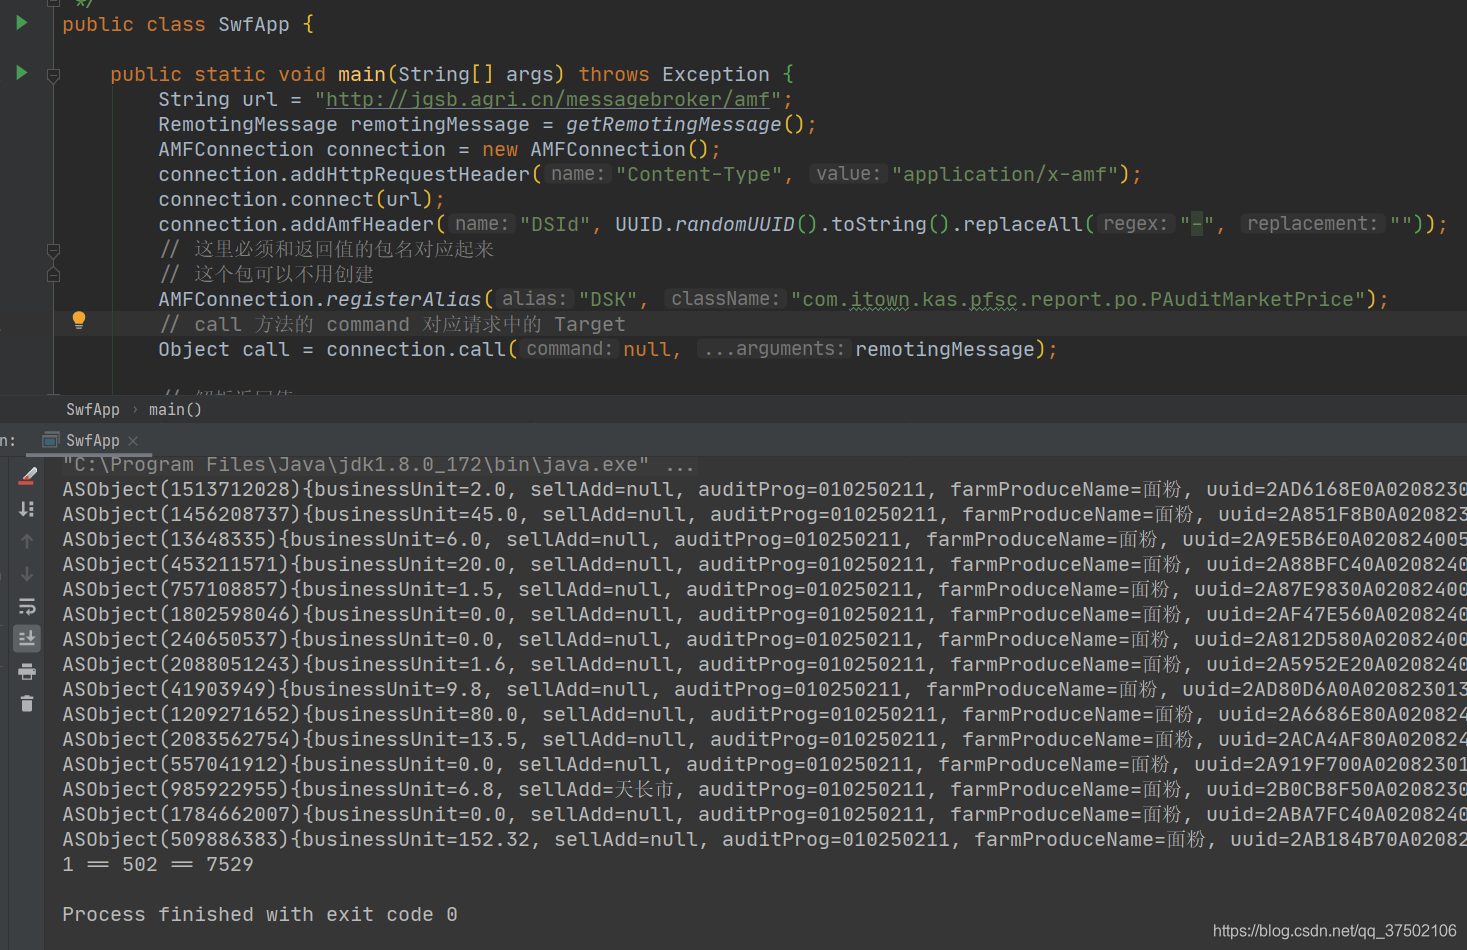Screen dimensions: 1467x950
Task: Click the 'throws' keyword in main
Action: 613,74
